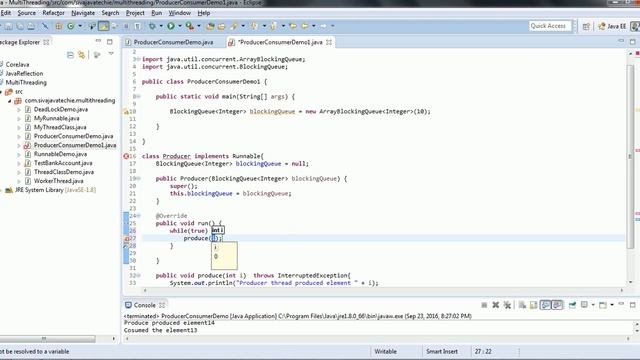Click the Package Explorer horizontal scrollbar
The width and height of the screenshot is (640, 360).
[x=48, y=339]
